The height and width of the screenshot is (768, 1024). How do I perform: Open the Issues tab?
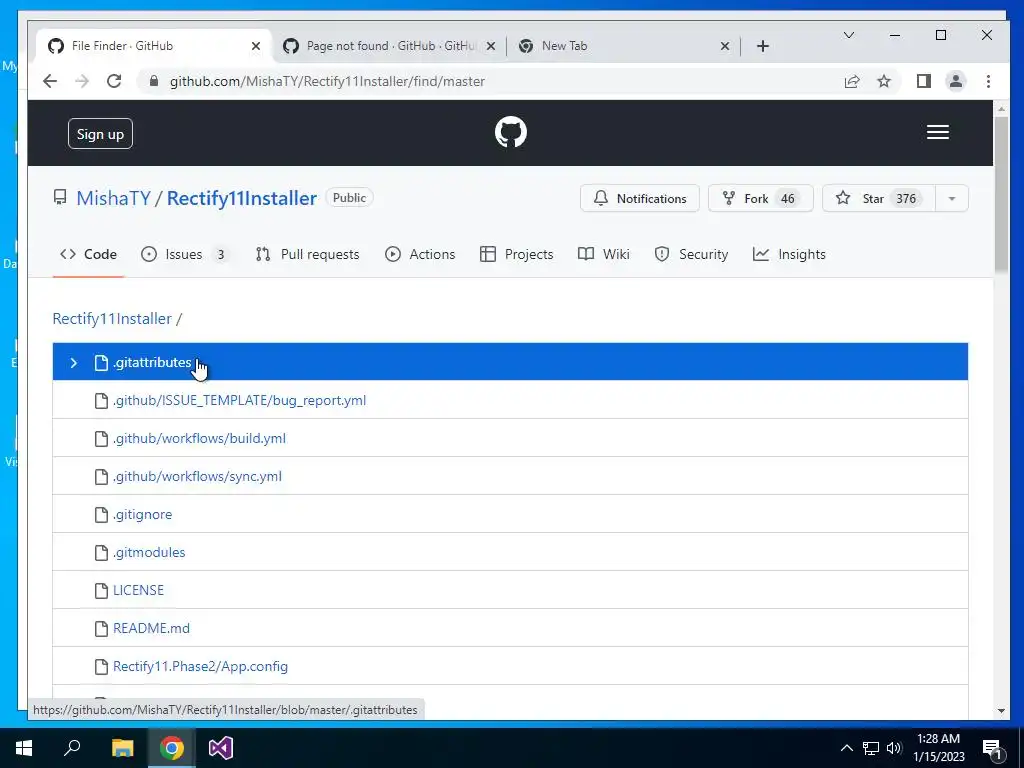185,254
